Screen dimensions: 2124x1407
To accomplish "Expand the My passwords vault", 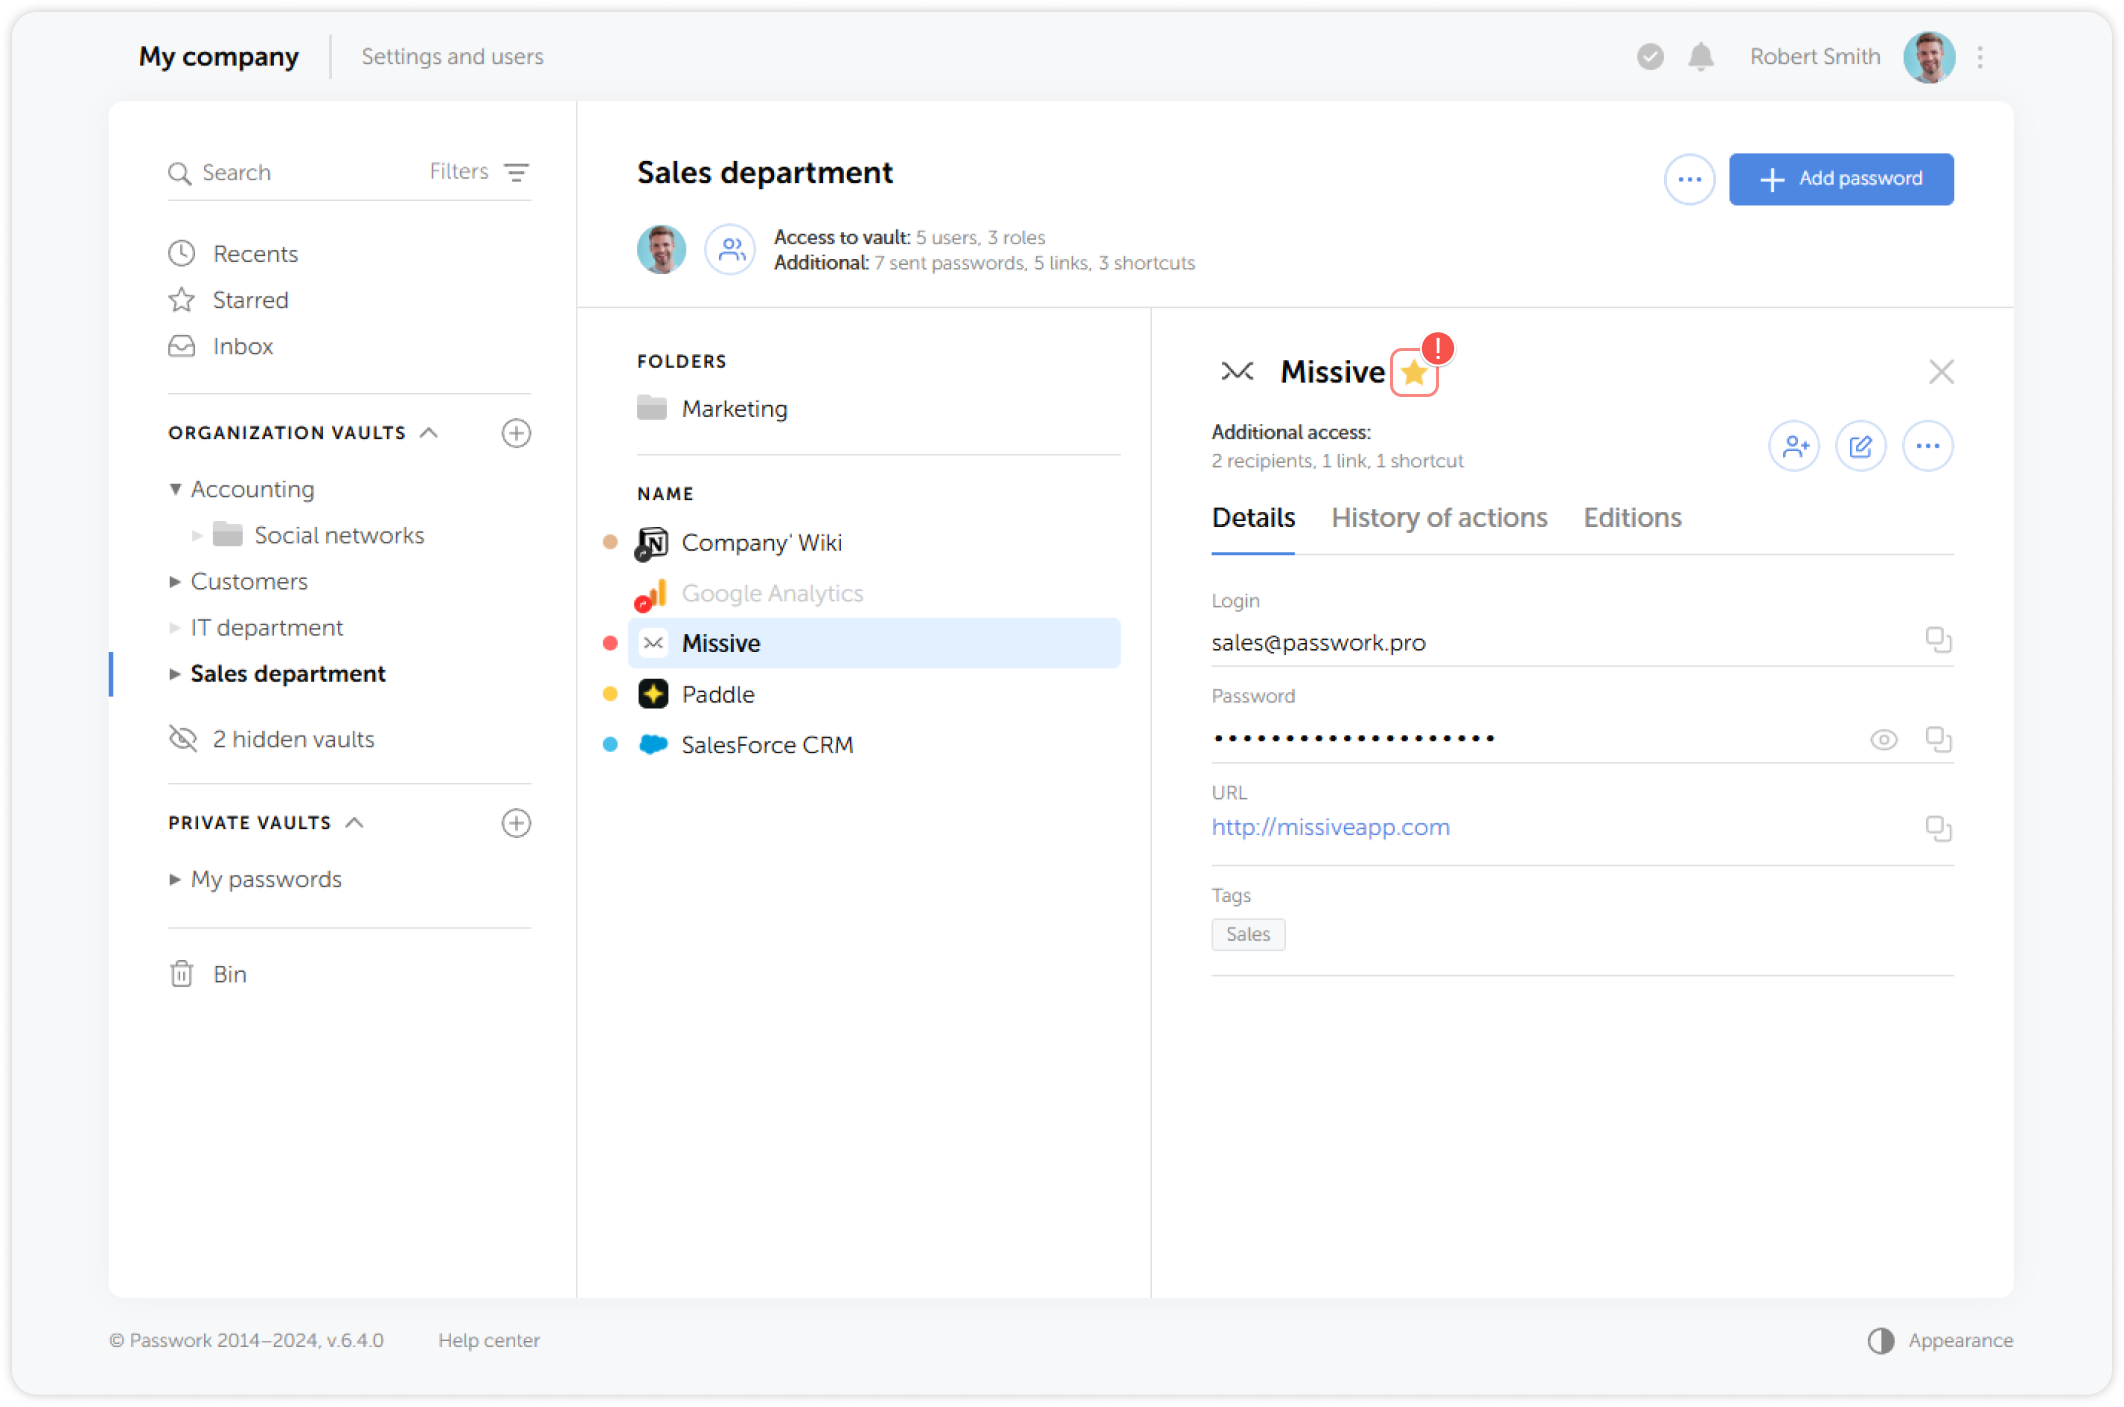I will (x=175, y=879).
